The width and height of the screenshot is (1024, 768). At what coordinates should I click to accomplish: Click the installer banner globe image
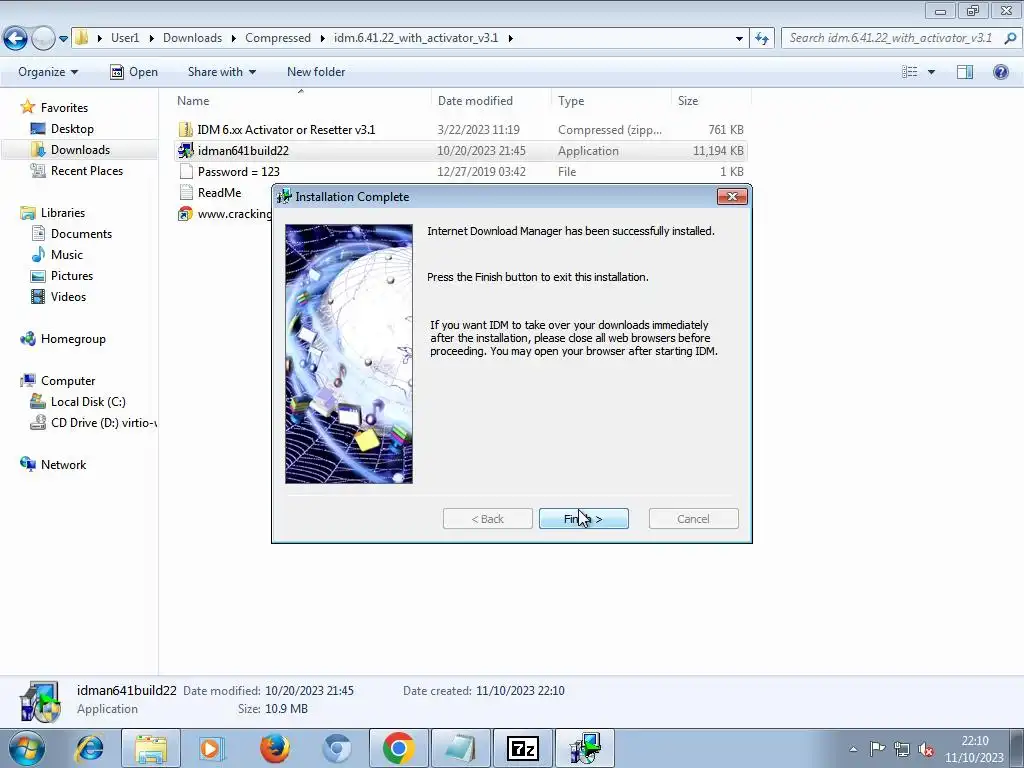349,354
